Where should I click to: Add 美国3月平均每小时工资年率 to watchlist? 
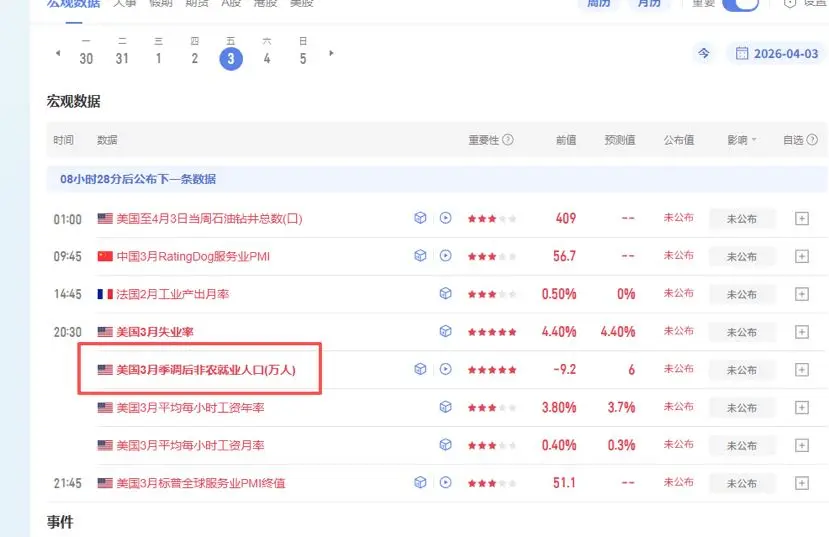tap(802, 408)
